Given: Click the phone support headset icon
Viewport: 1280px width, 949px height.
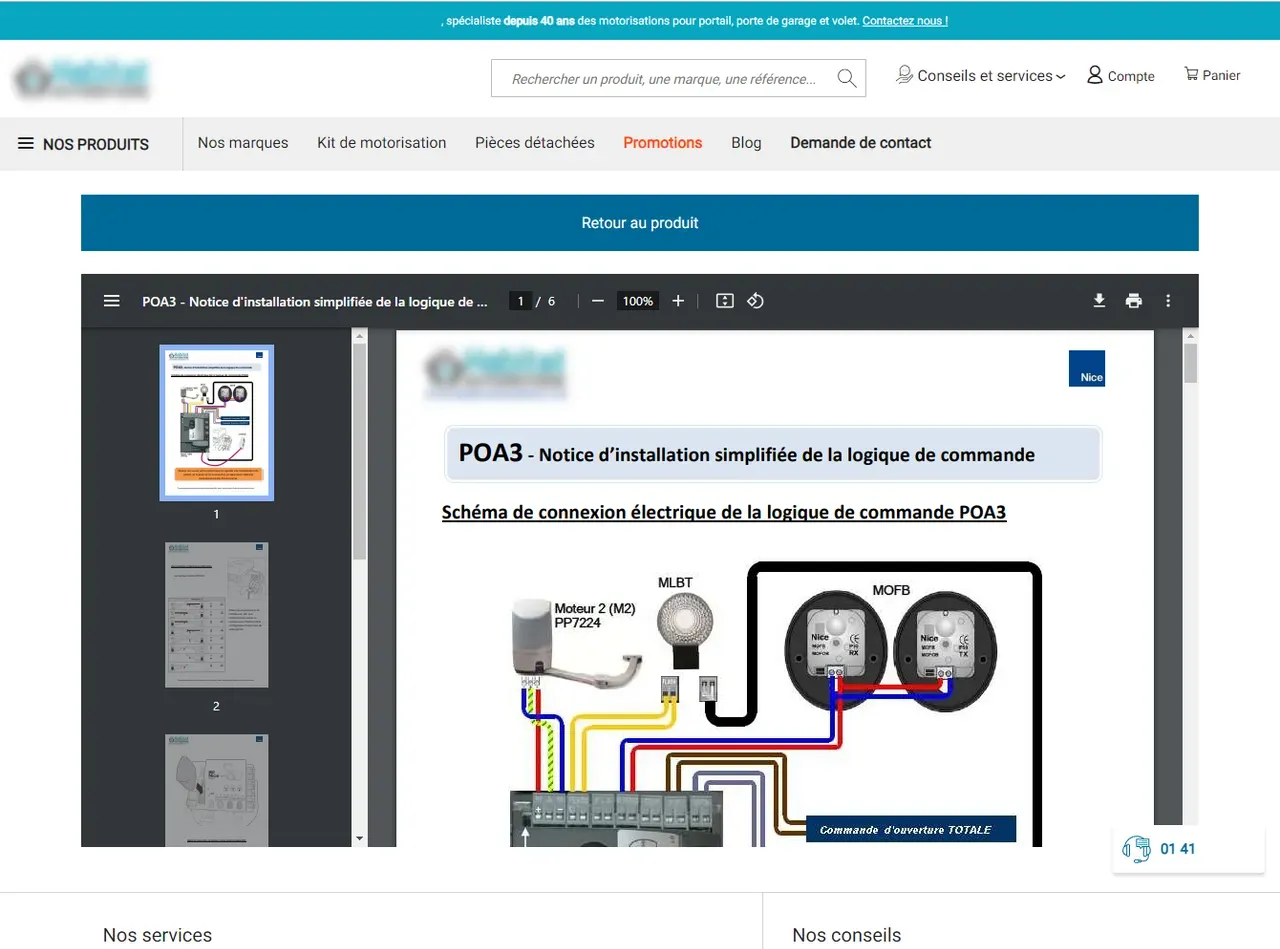Looking at the screenshot, I should coord(1137,849).
